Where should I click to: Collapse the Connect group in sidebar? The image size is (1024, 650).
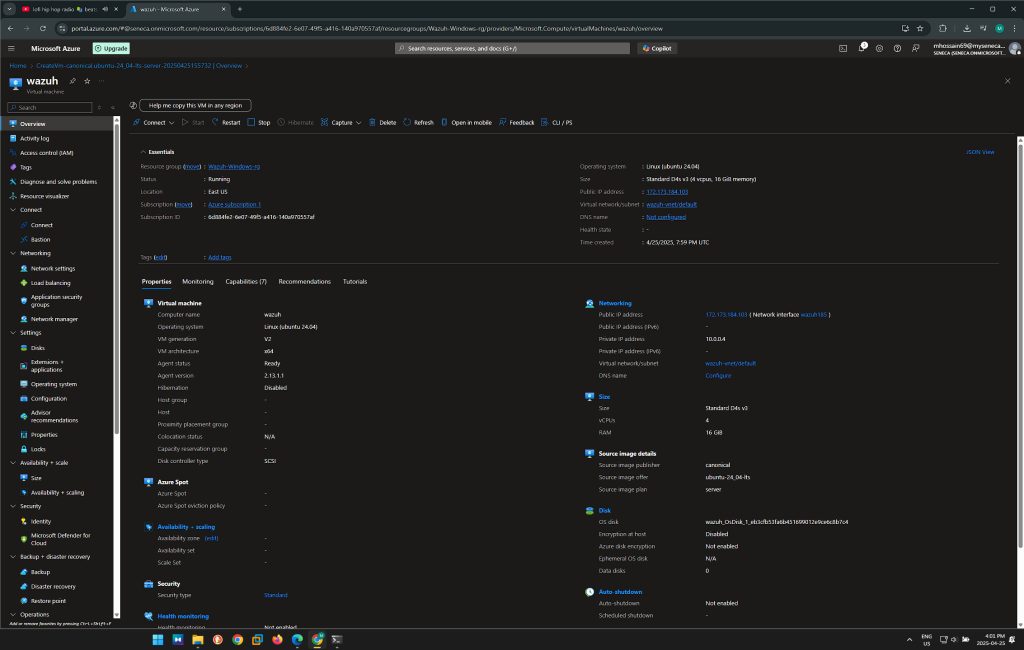[x=13, y=210]
